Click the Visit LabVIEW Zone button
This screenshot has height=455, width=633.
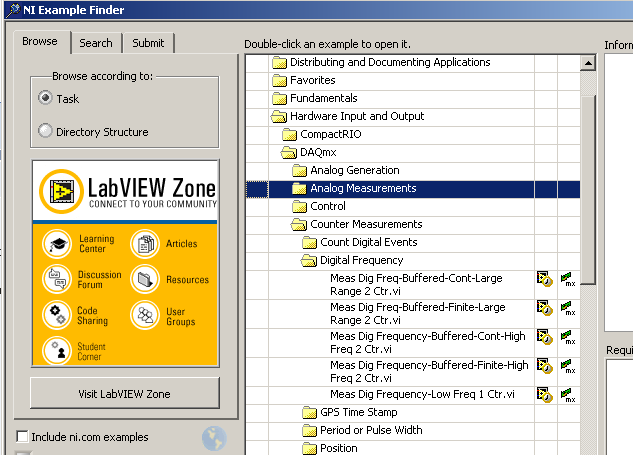click(x=125, y=394)
